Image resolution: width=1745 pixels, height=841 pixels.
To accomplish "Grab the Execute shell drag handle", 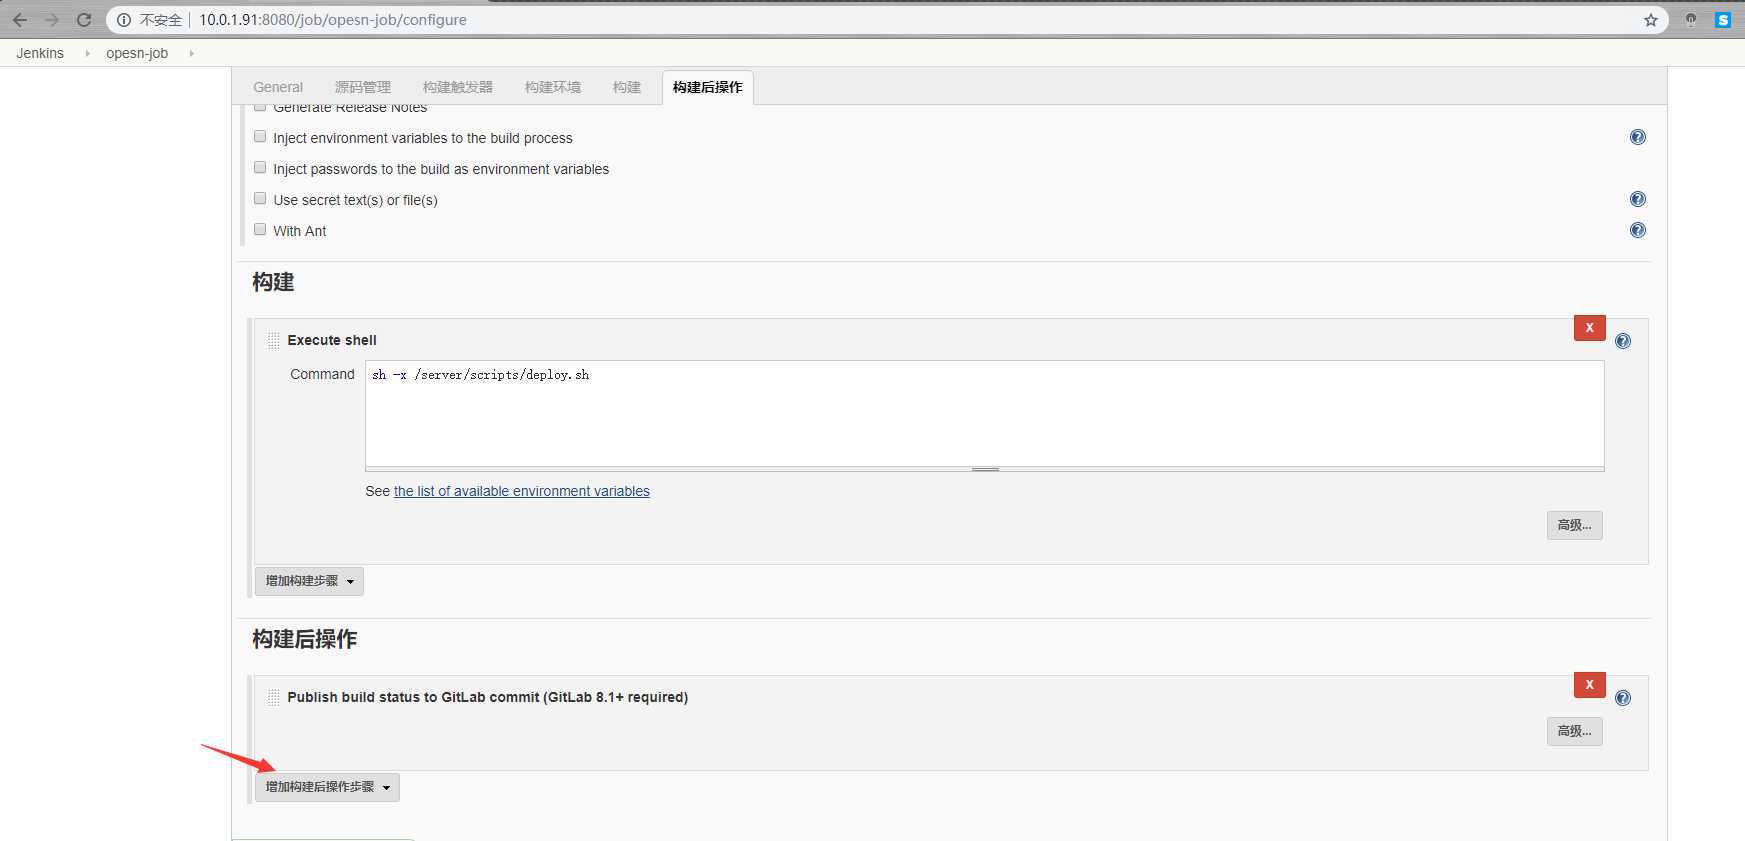I will tap(274, 341).
